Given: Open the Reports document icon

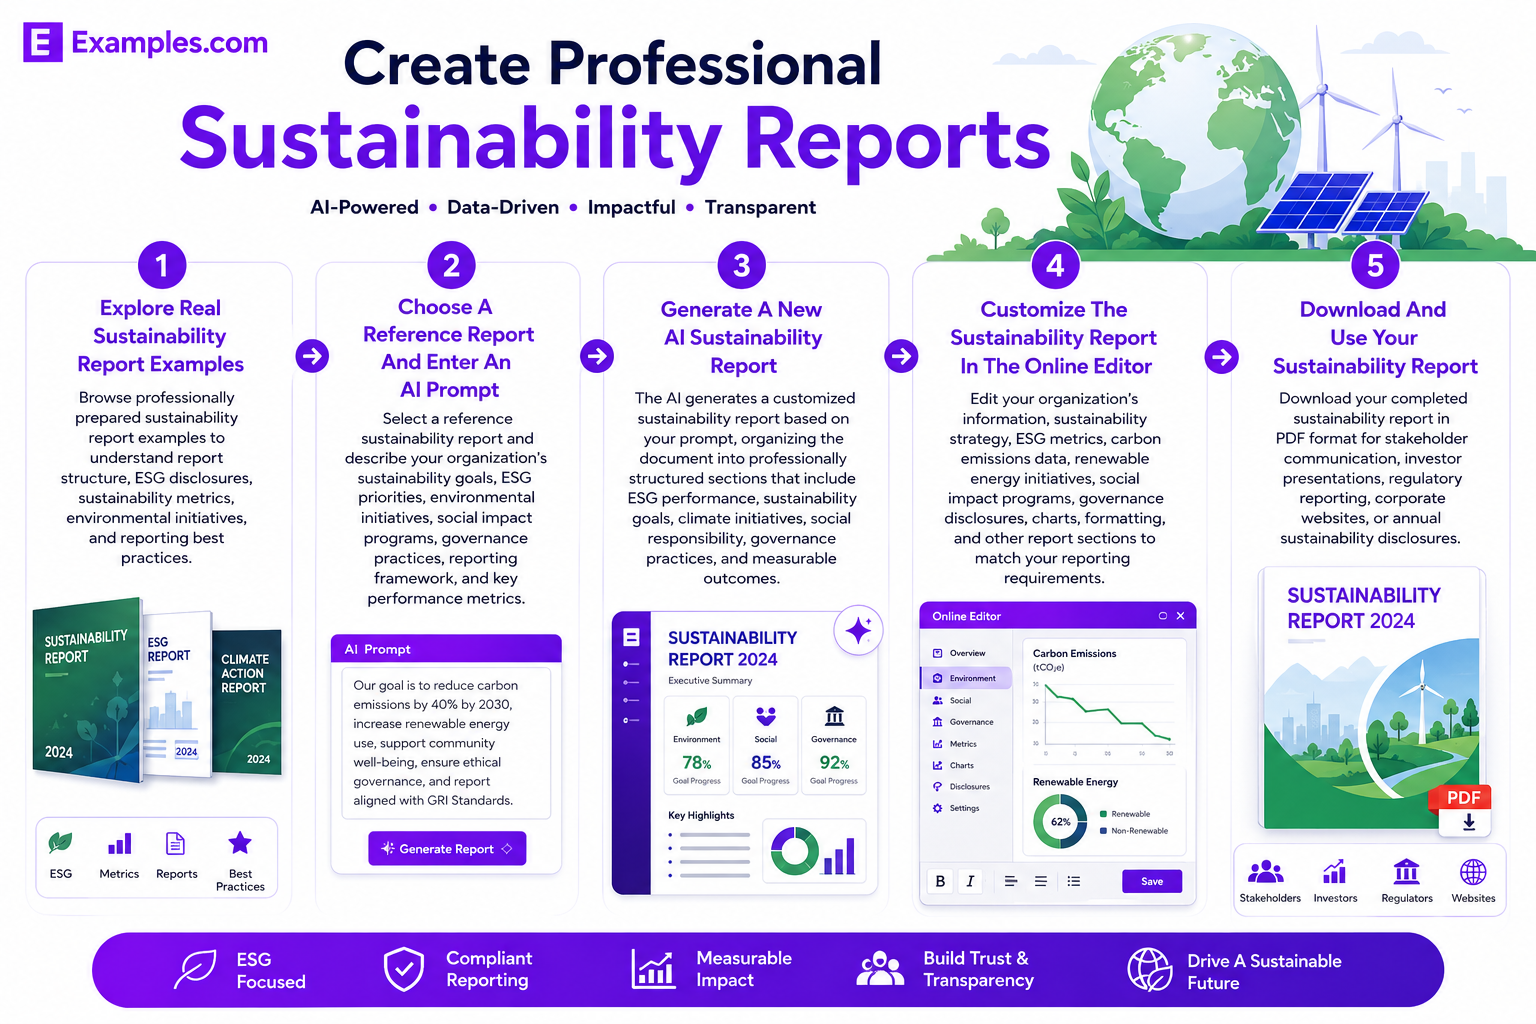Looking at the screenshot, I should coord(175,844).
